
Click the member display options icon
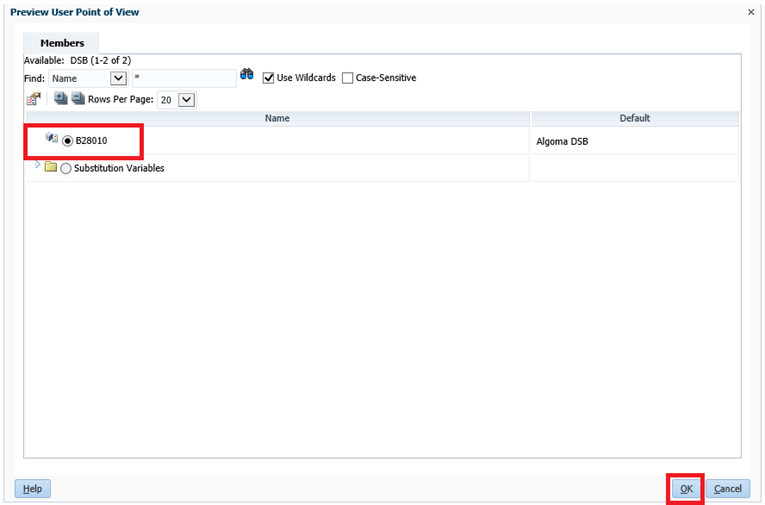point(33,99)
